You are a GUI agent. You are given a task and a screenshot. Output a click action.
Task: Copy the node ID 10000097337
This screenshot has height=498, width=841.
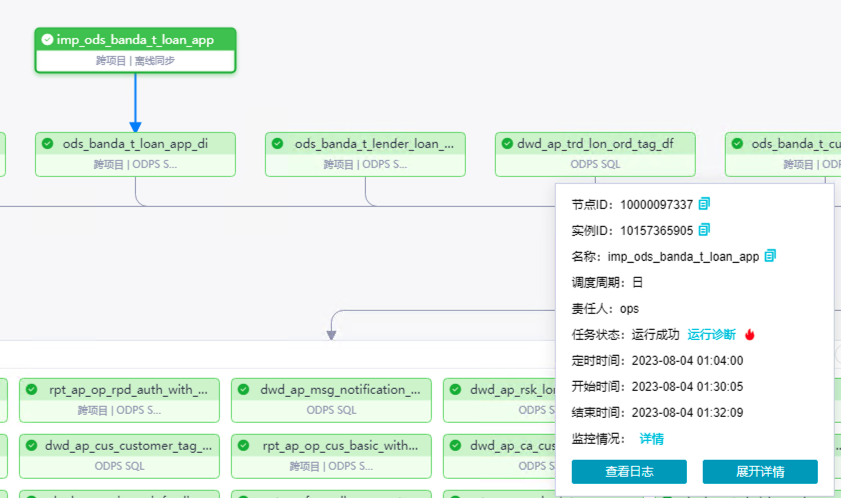point(704,204)
